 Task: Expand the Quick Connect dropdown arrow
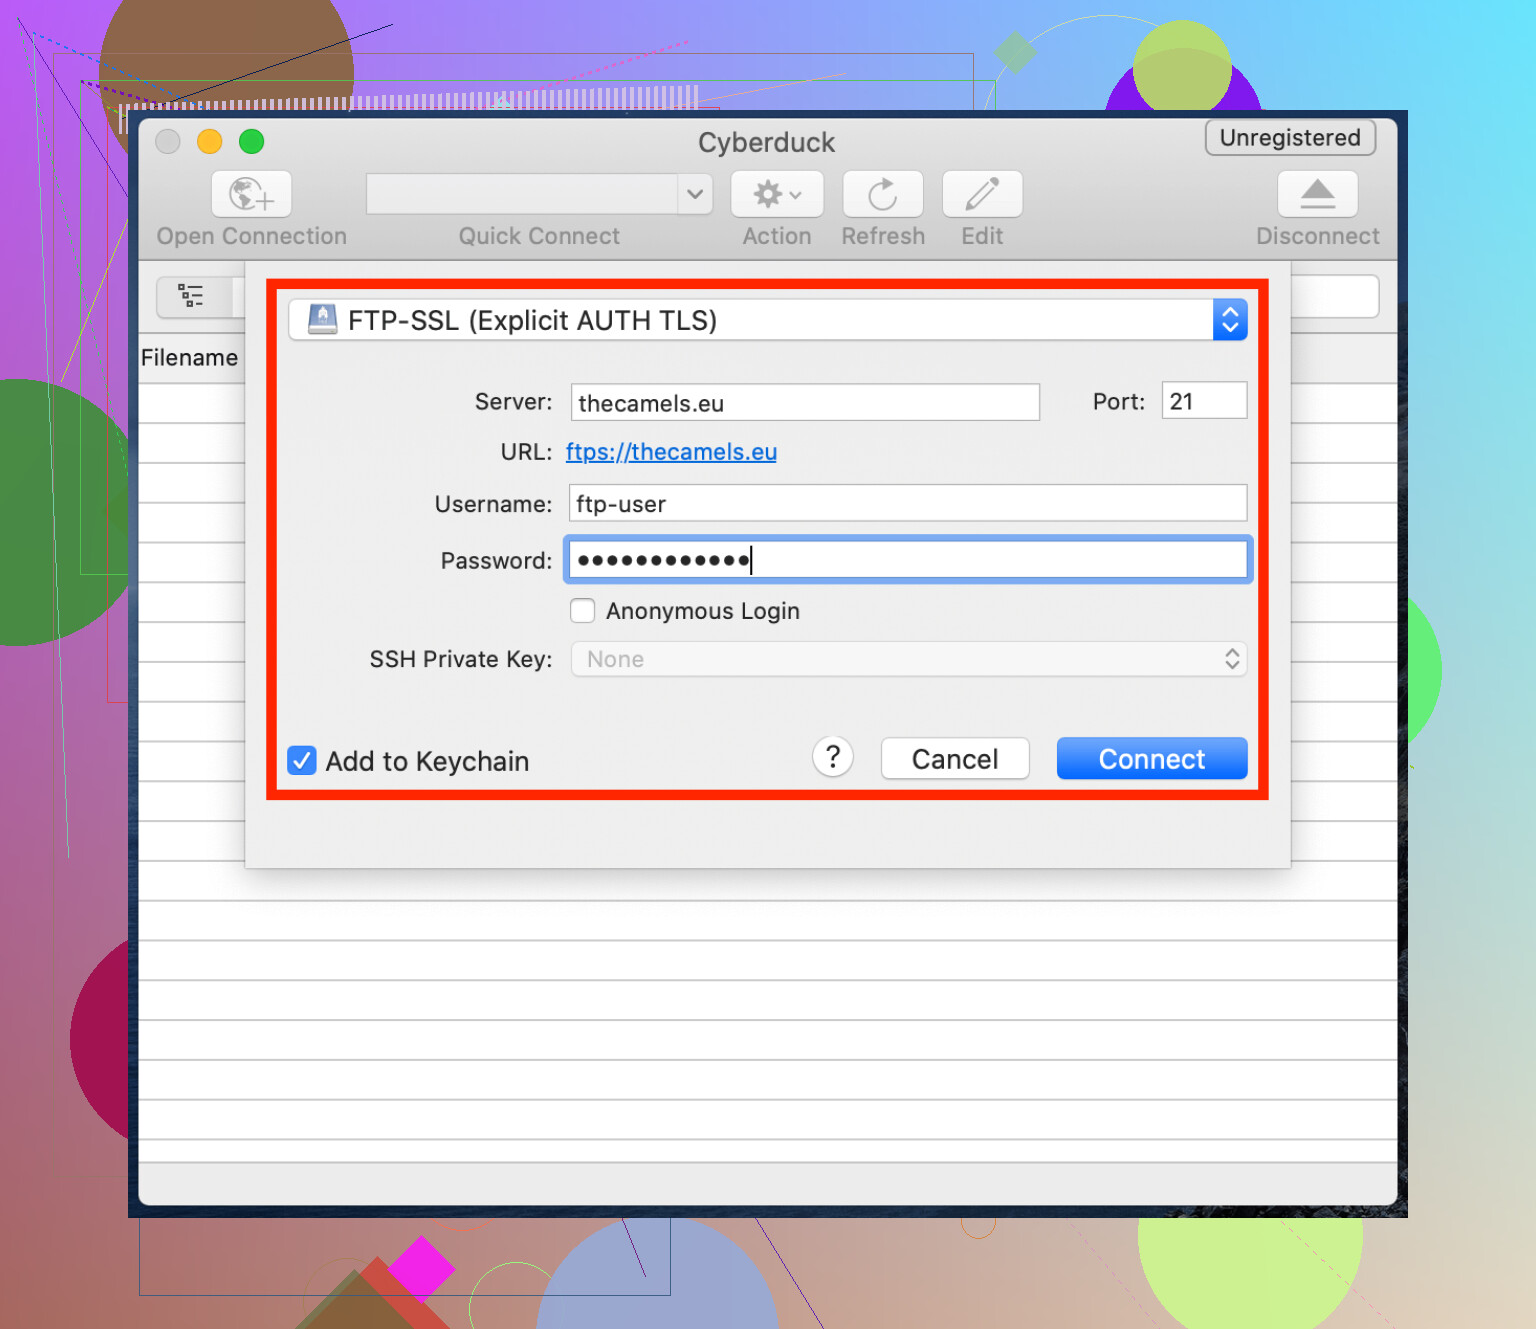695,194
